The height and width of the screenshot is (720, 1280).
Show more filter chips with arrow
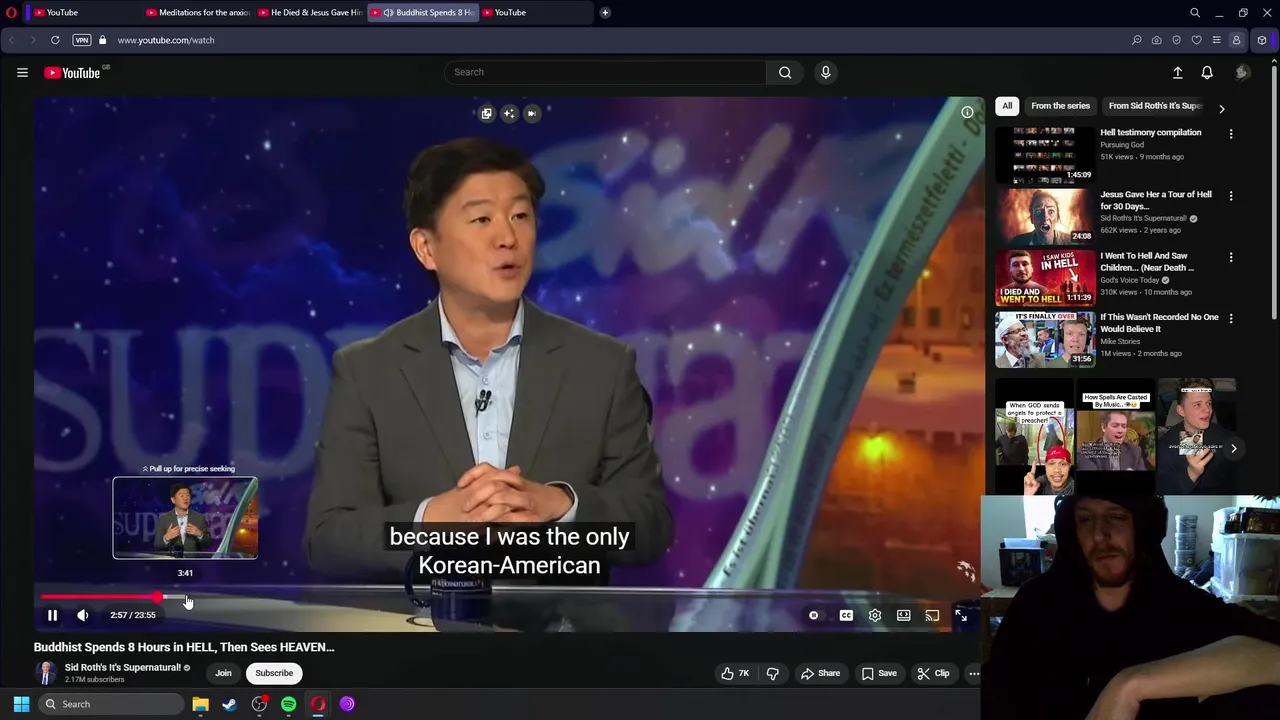click(1221, 108)
